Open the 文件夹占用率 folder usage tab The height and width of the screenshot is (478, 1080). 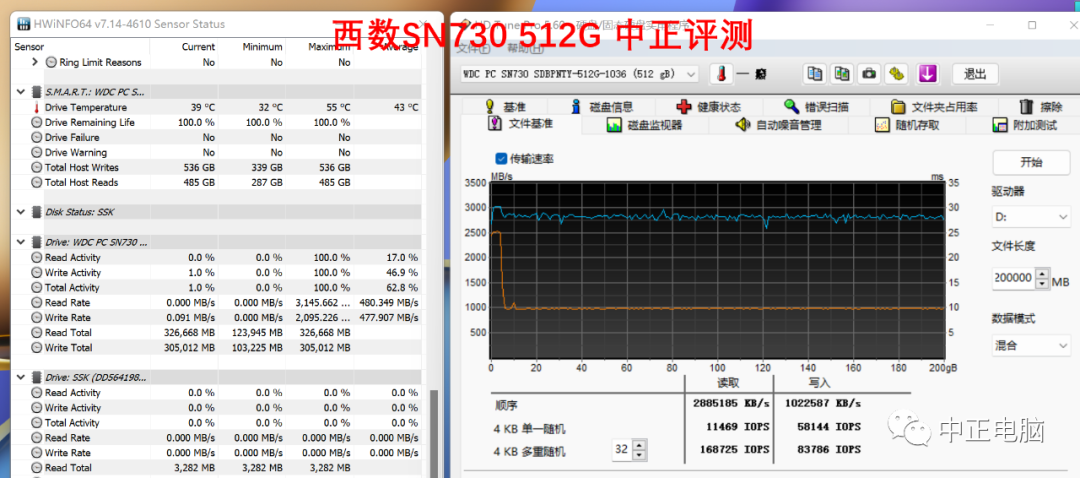point(934,107)
